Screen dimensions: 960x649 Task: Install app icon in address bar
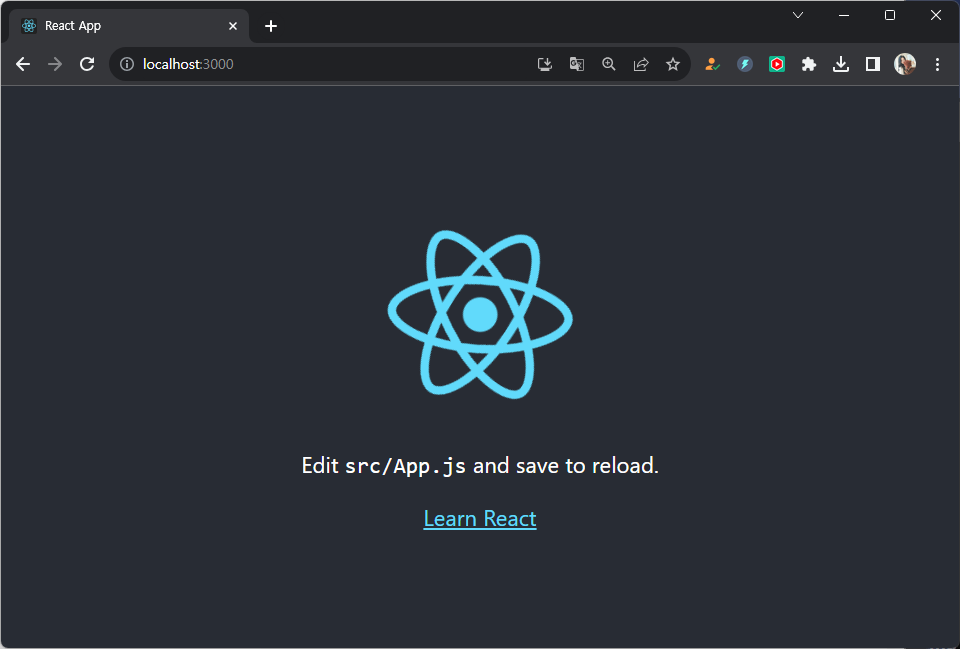(x=544, y=64)
